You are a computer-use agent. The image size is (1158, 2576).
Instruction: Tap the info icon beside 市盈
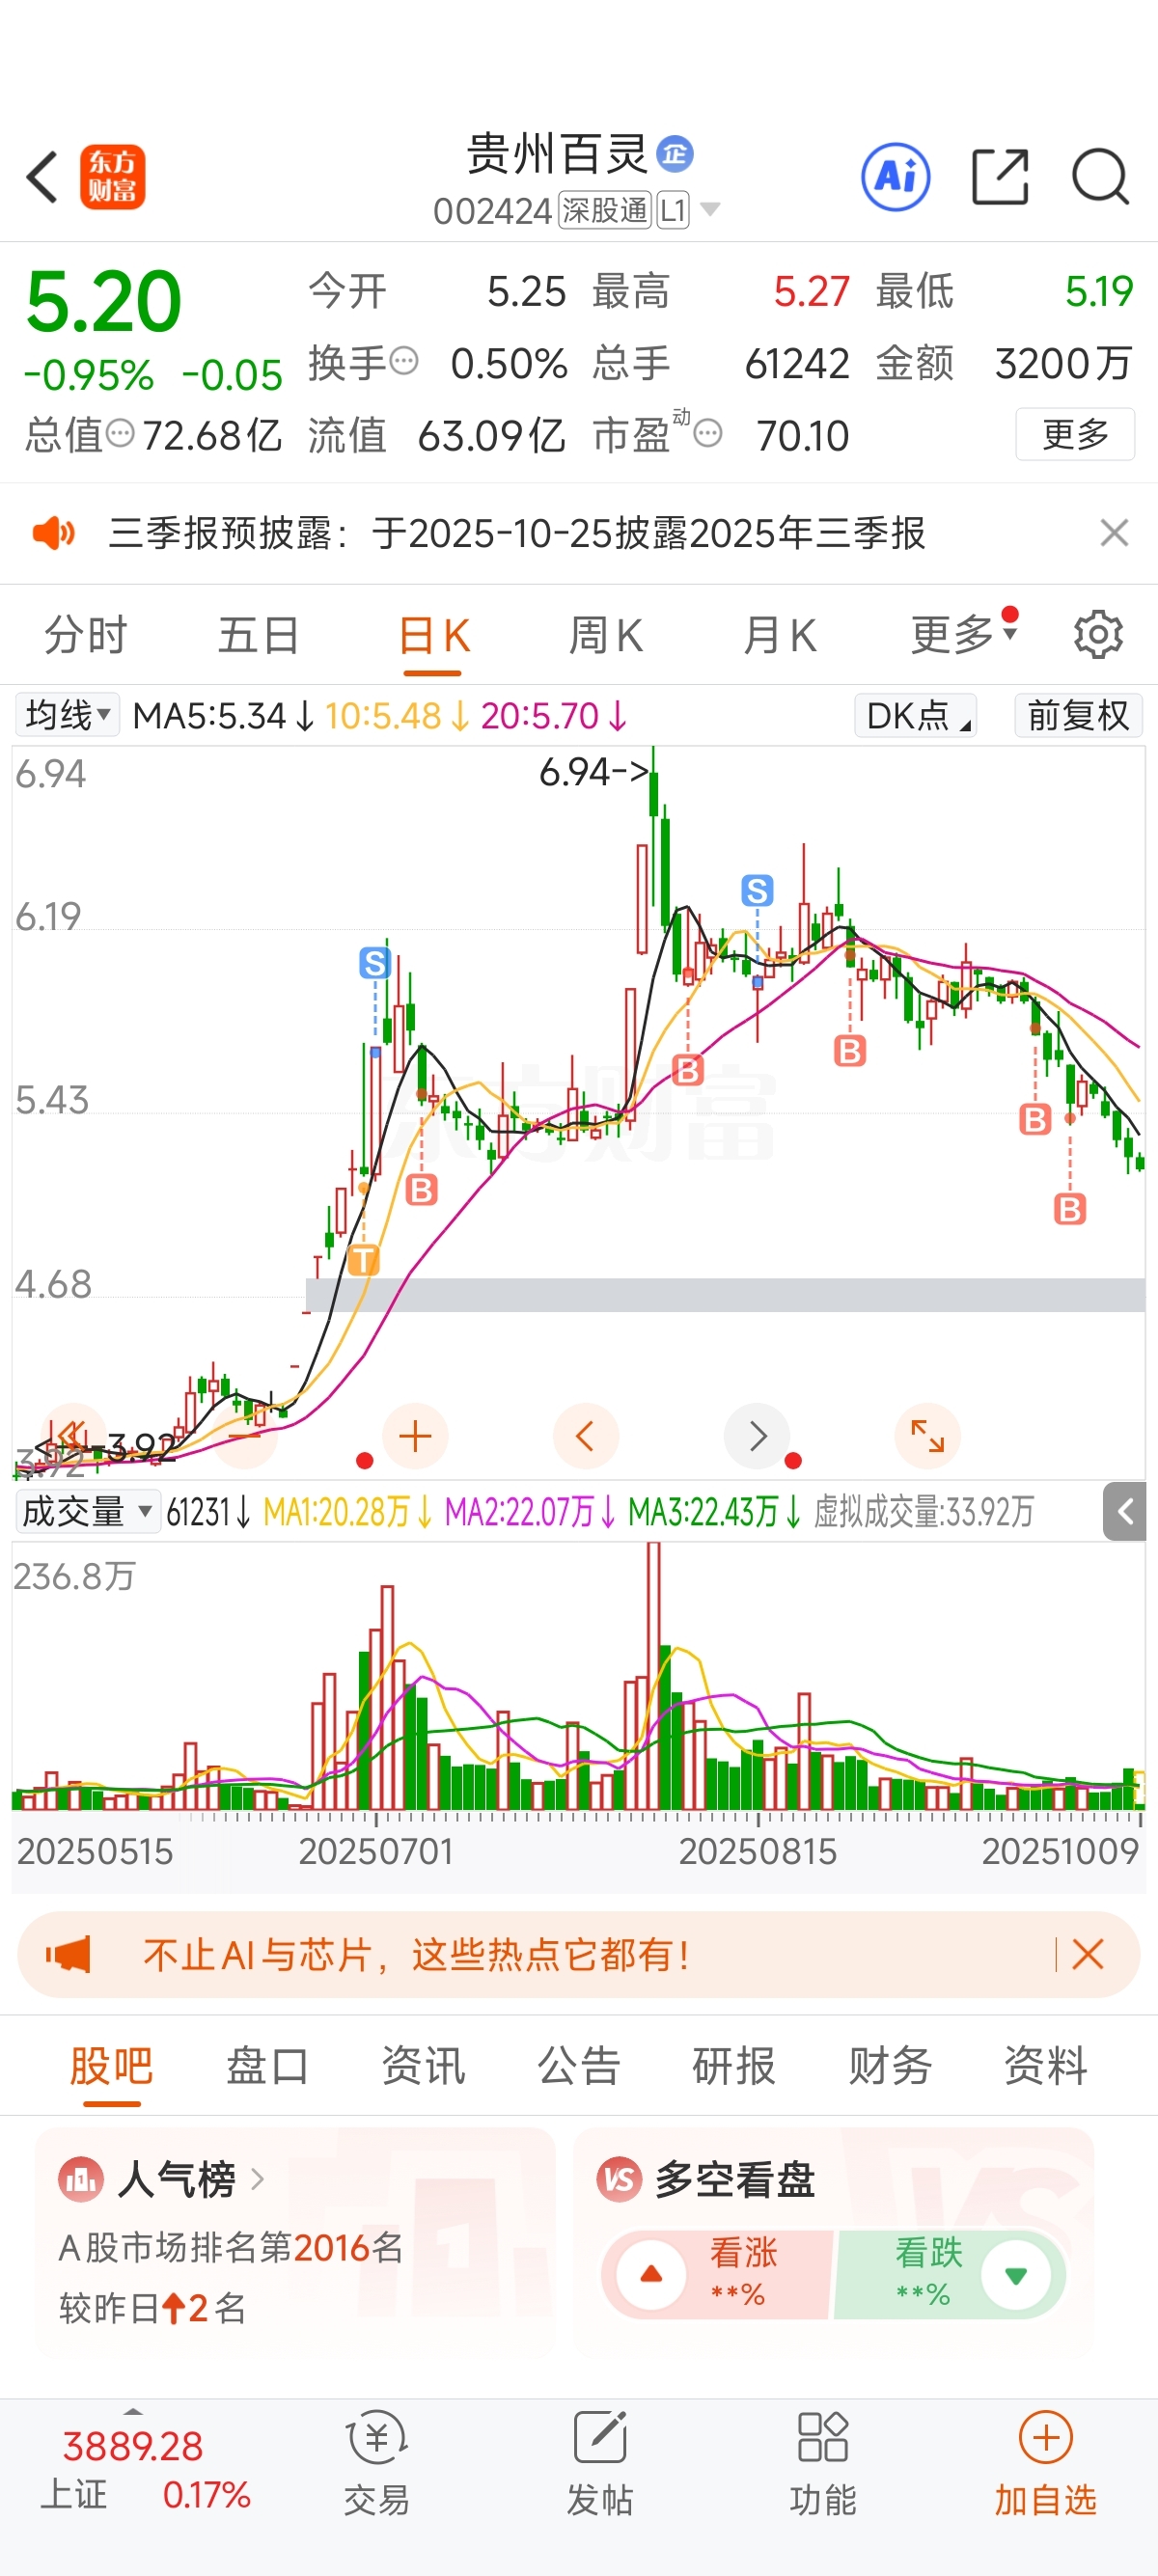[707, 433]
